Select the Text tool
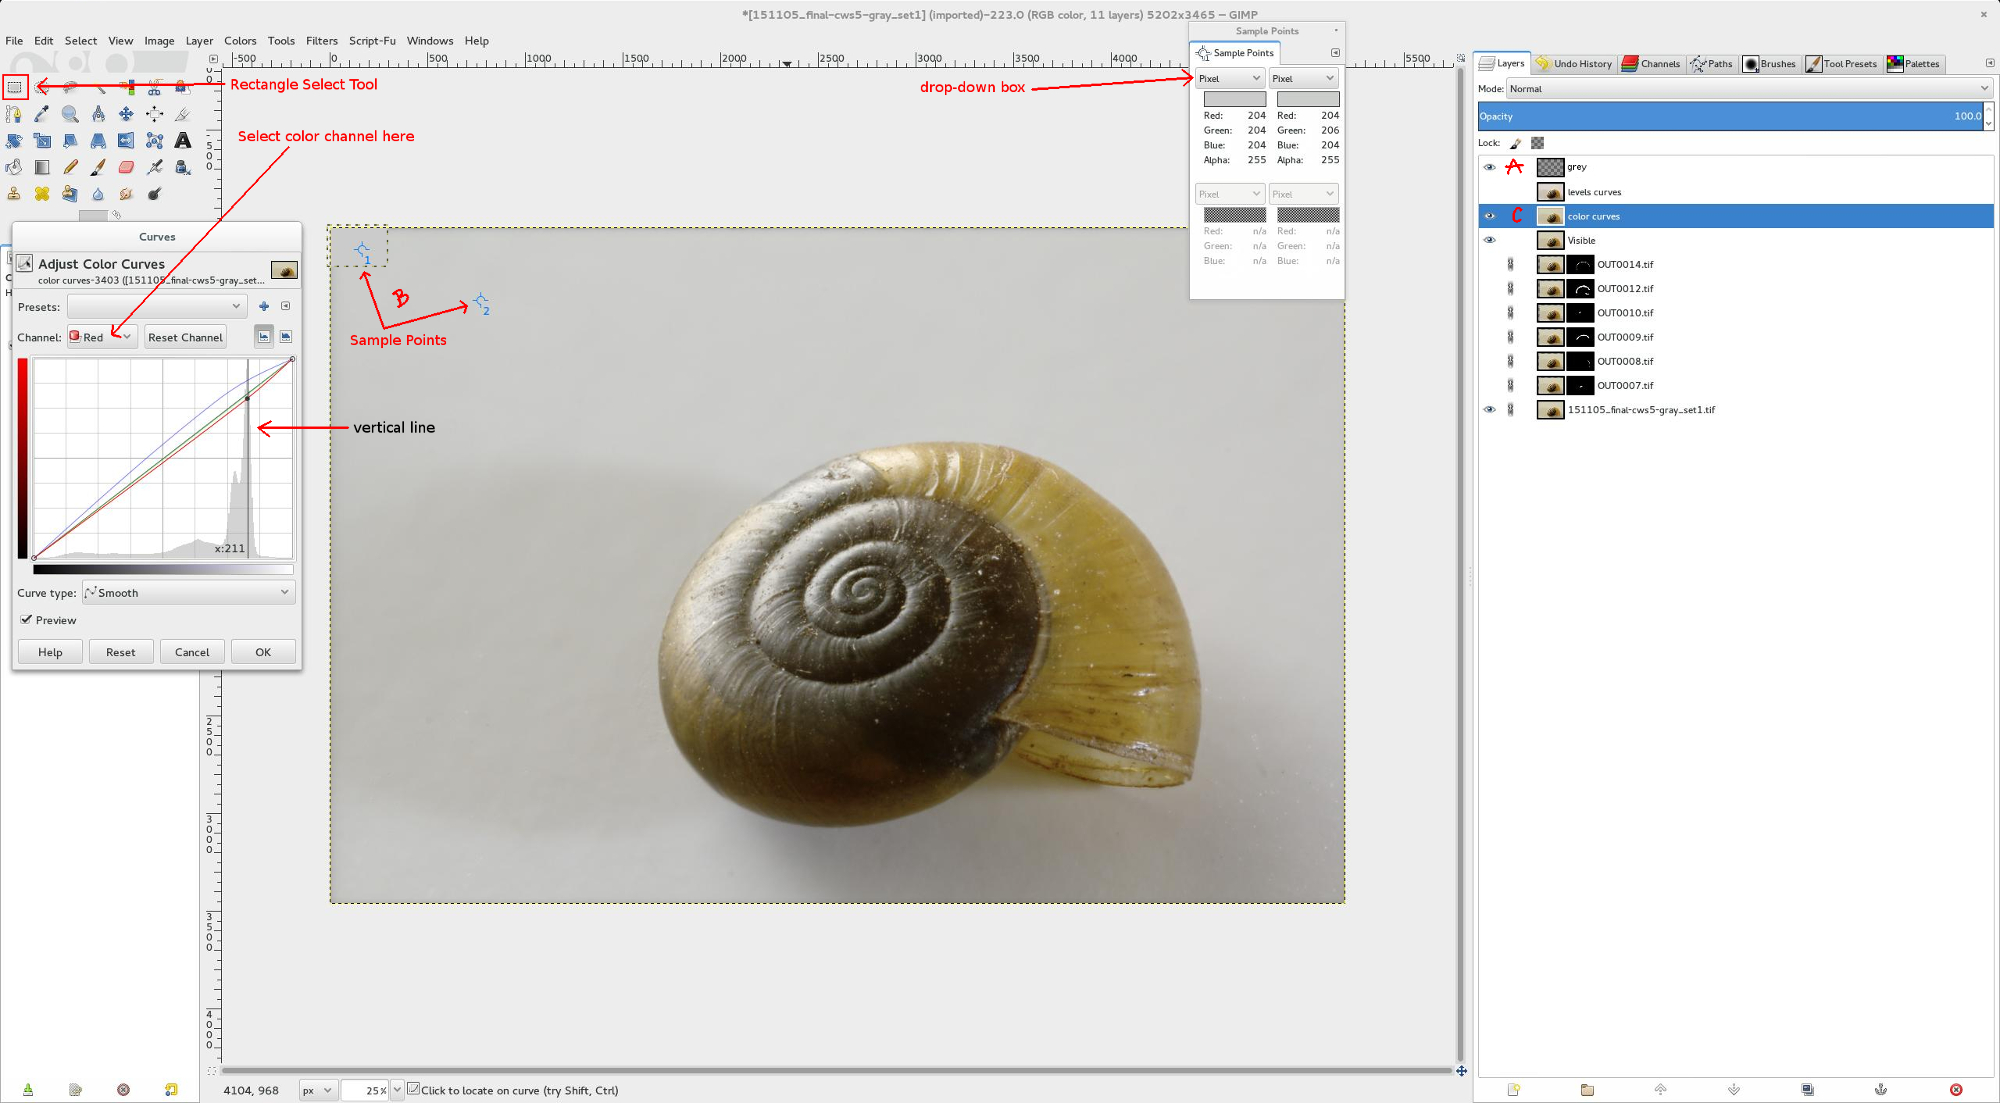The height and width of the screenshot is (1103, 2000). 183,141
